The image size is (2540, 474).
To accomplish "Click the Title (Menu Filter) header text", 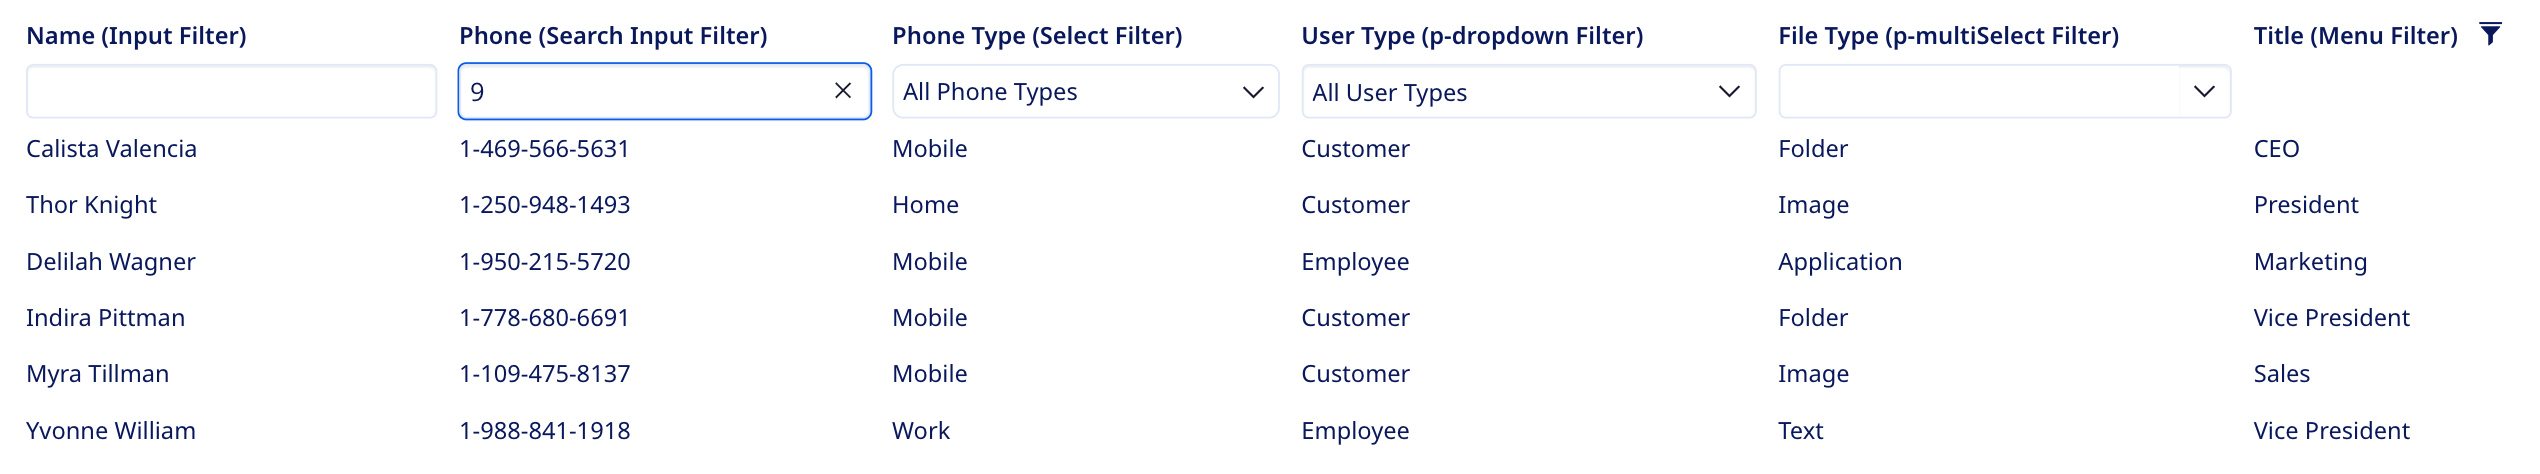I will 2355,36.
